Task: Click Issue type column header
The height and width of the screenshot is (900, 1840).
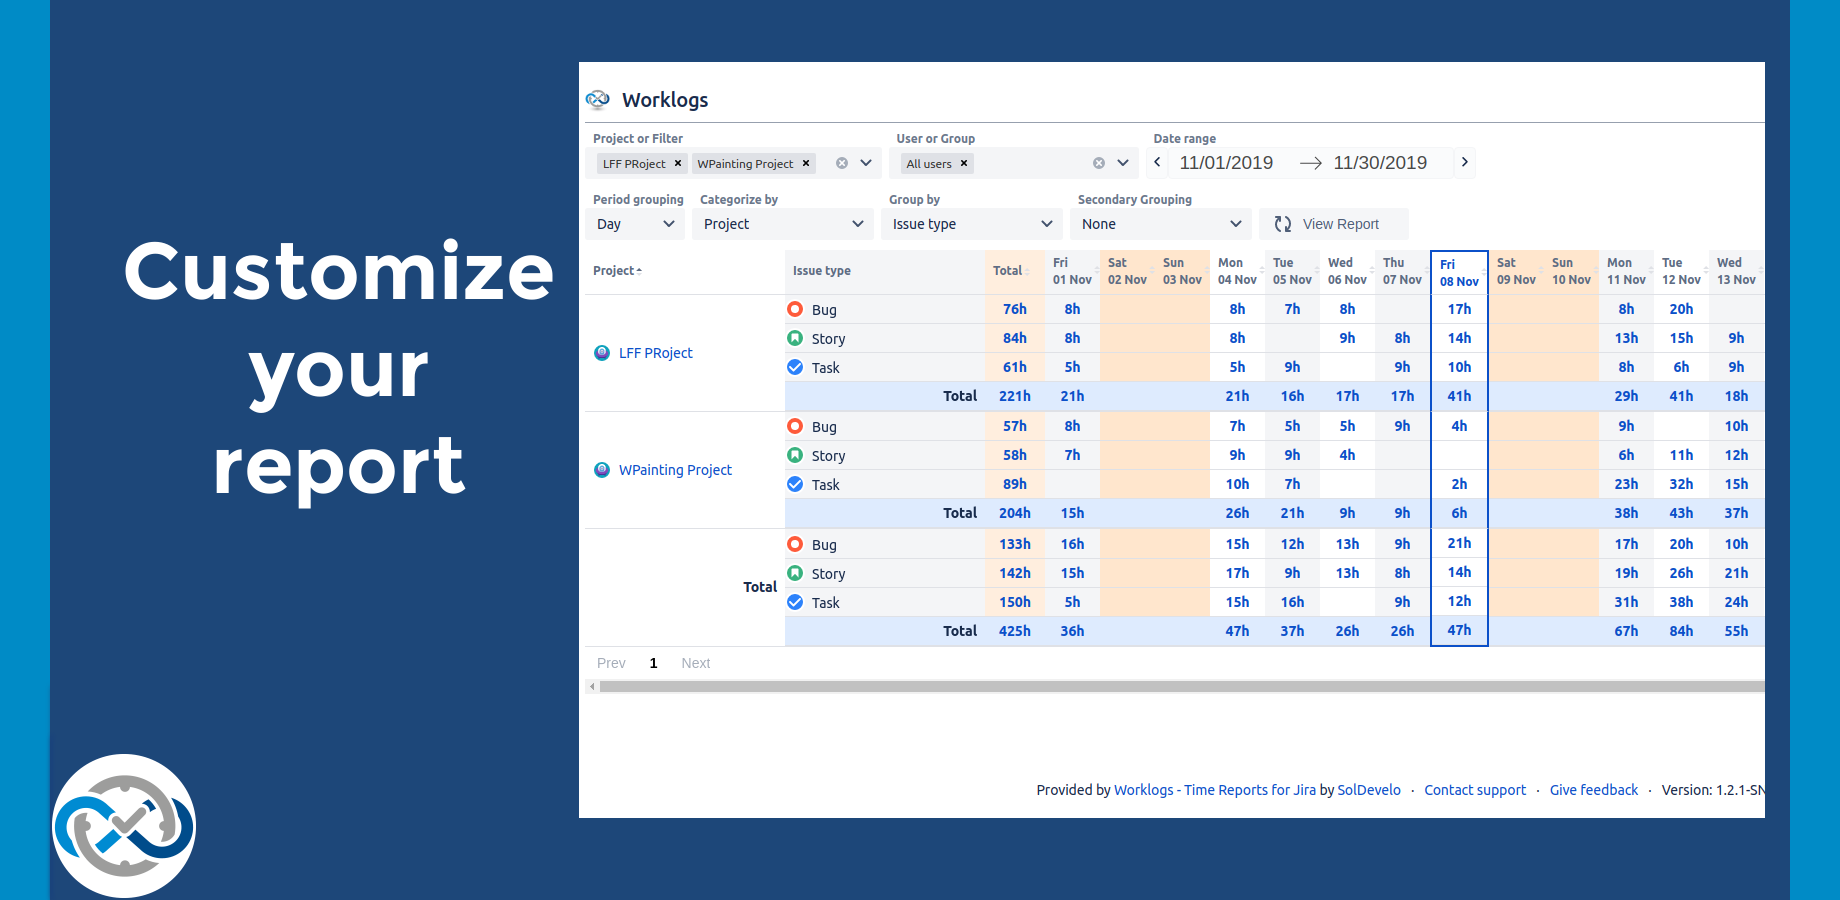Action: [822, 271]
